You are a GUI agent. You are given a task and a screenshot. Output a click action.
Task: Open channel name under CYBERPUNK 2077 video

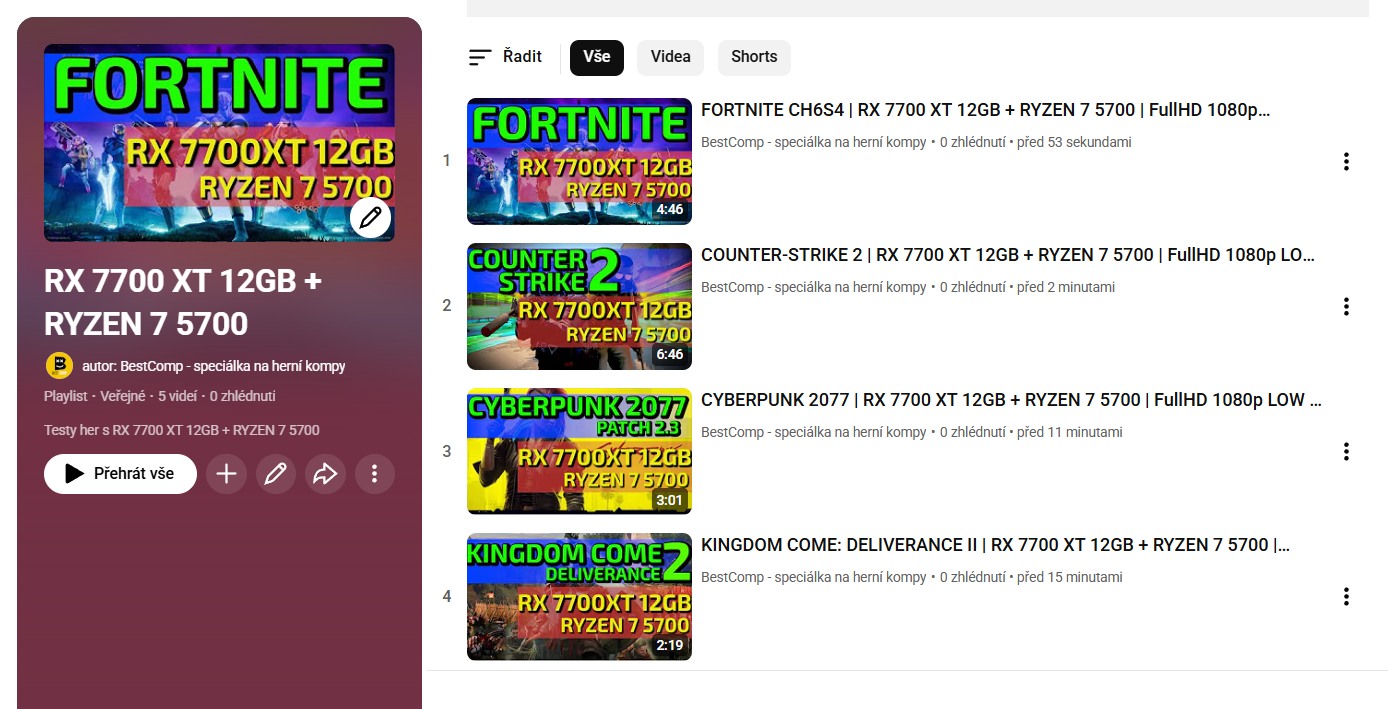click(x=814, y=432)
